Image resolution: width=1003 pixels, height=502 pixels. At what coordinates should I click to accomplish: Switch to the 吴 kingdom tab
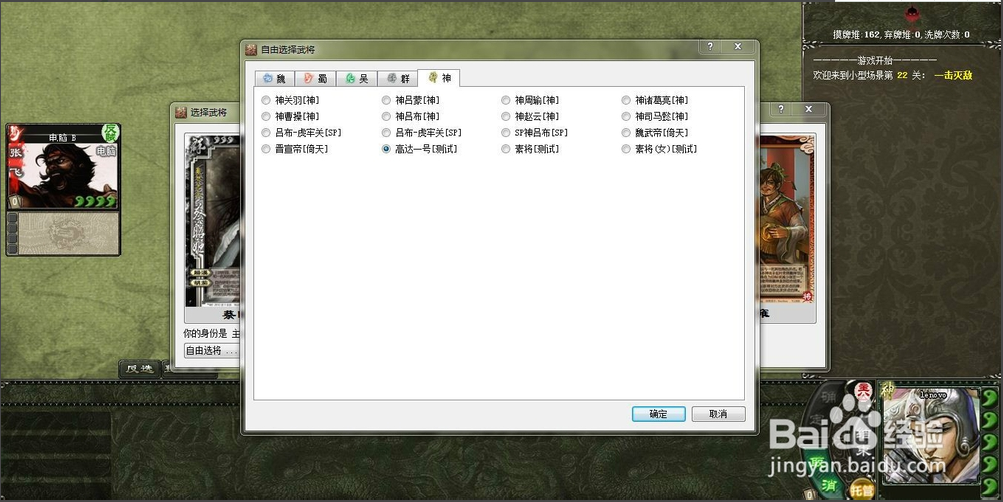click(357, 79)
